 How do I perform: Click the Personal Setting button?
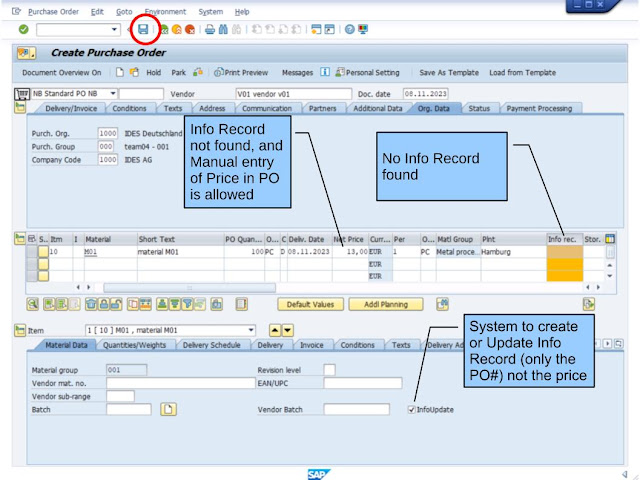coord(367,73)
